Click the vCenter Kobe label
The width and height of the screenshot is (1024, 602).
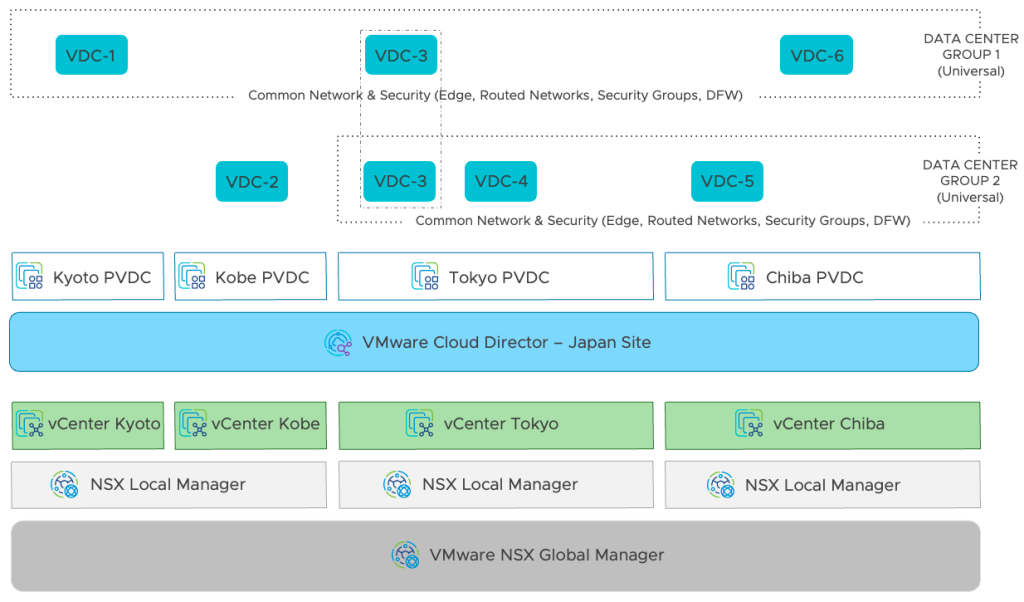click(266, 424)
